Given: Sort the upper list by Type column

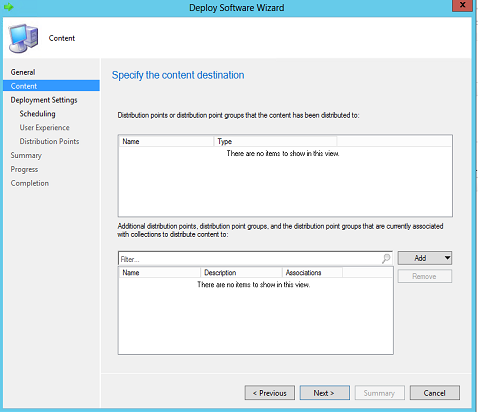Looking at the screenshot, I should (275, 141).
